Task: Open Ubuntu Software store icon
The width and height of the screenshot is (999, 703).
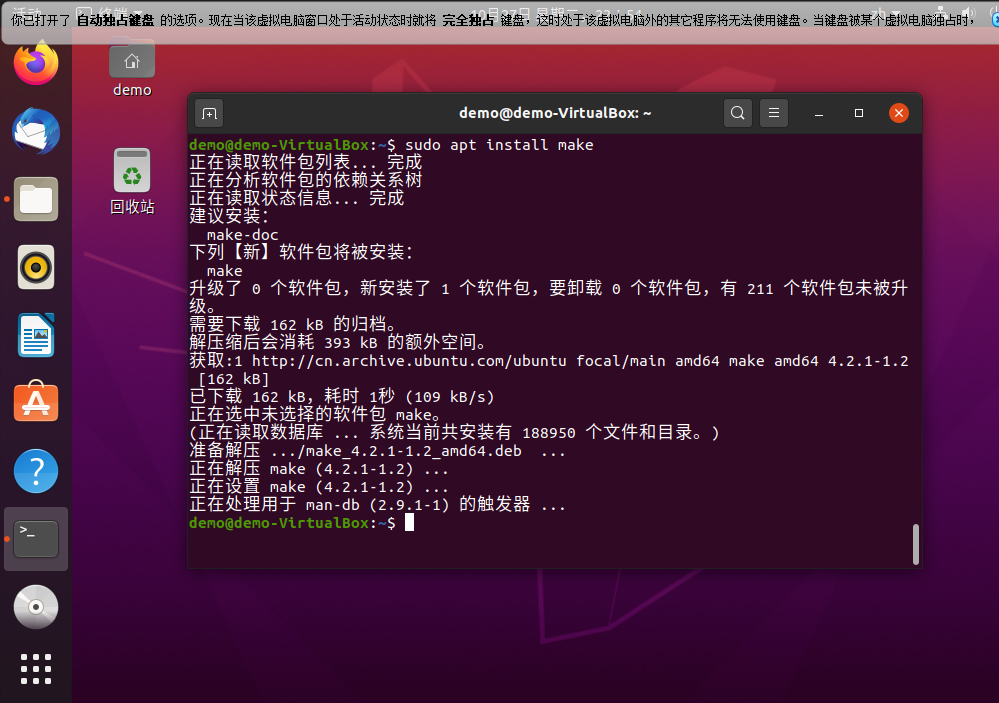Action: coord(36,403)
